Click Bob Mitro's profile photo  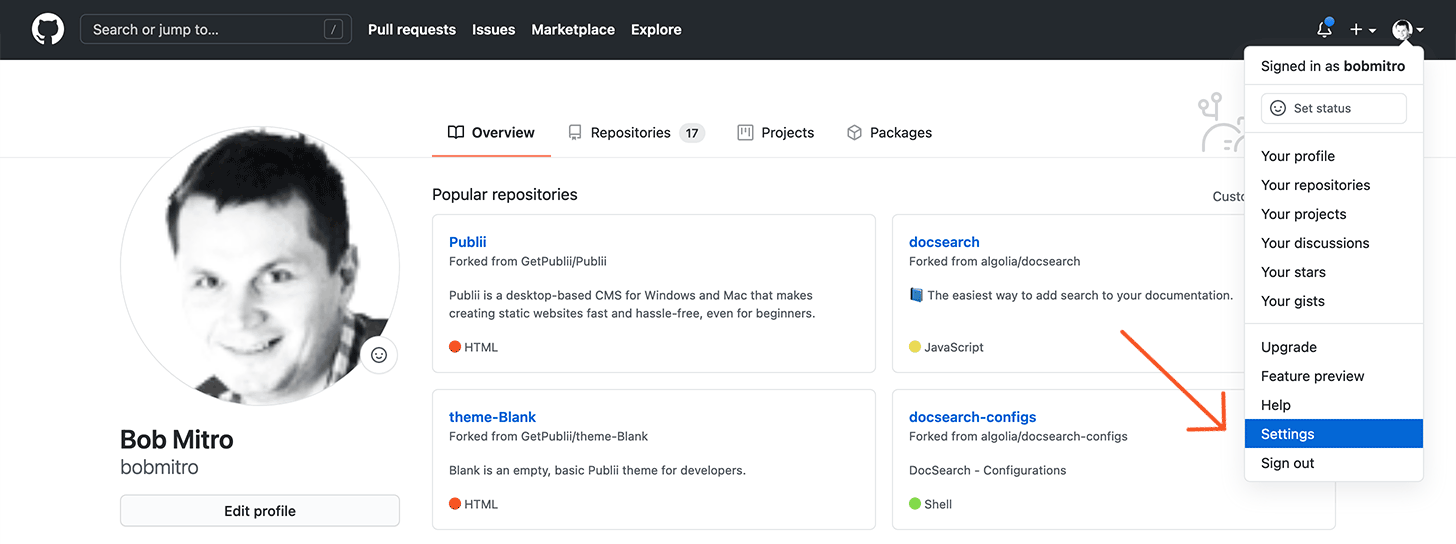point(259,266)
